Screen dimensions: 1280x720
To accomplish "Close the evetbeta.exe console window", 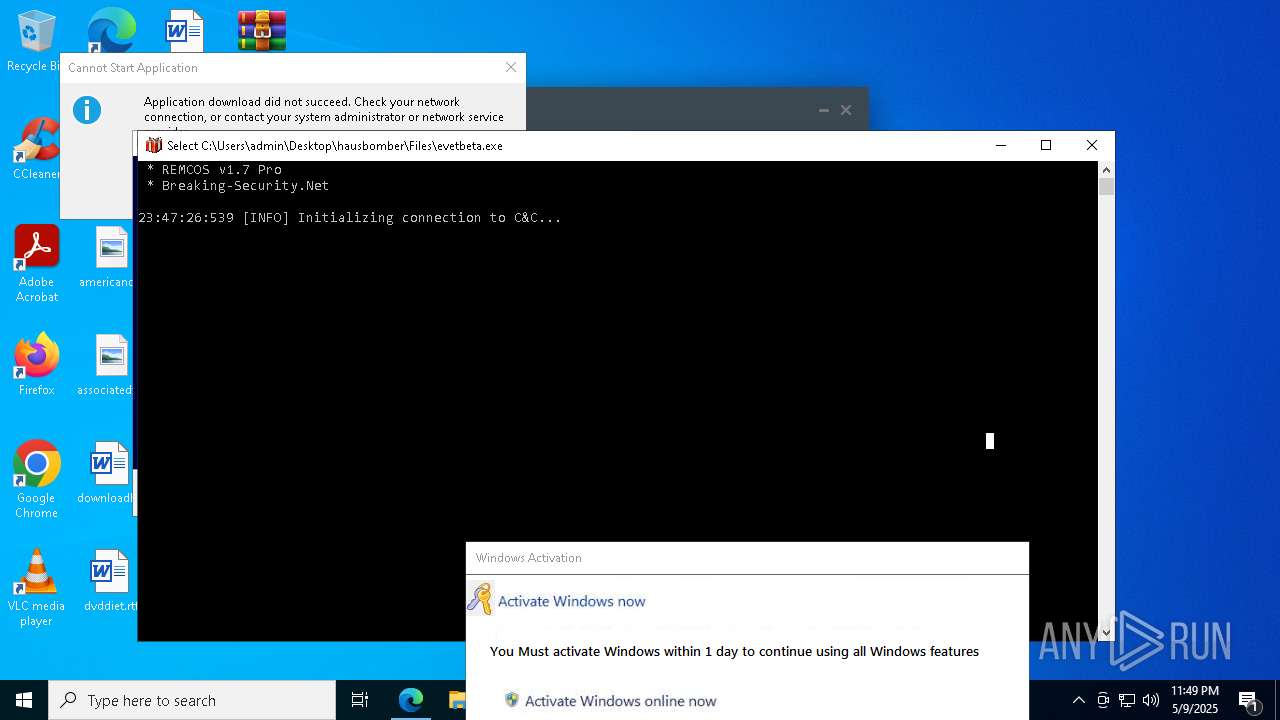I will (x=1092, y=145).
